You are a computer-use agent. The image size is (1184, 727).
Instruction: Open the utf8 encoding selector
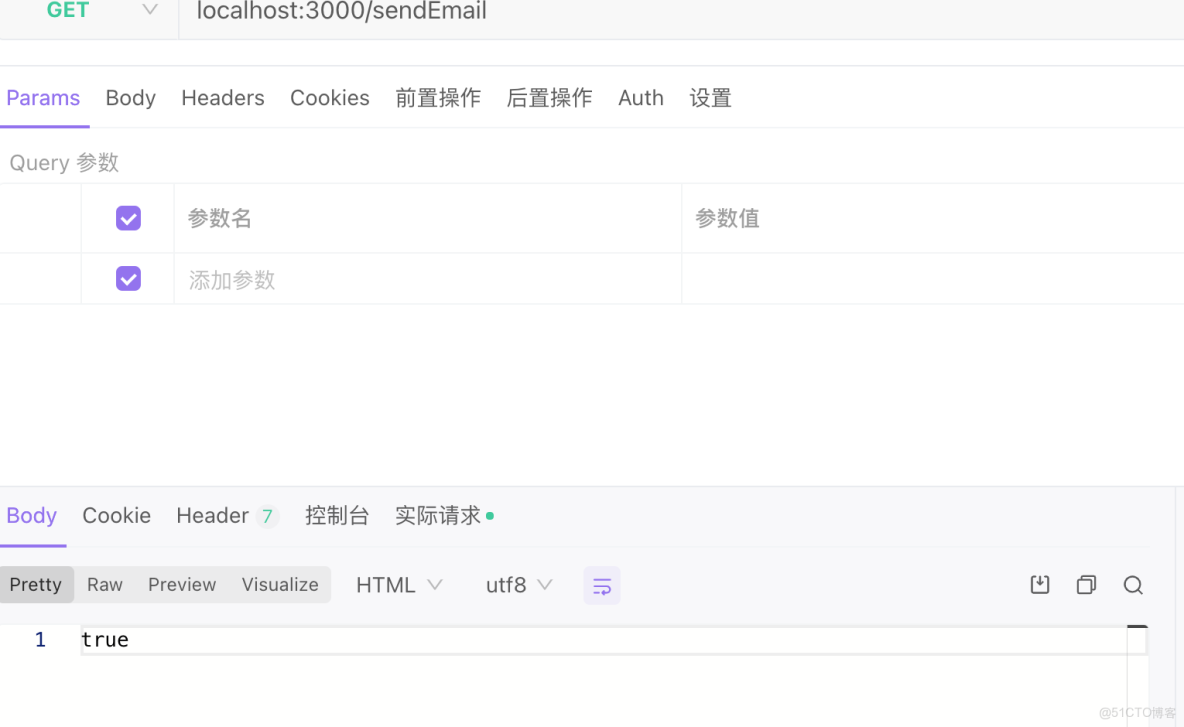[x=506, y=584]
